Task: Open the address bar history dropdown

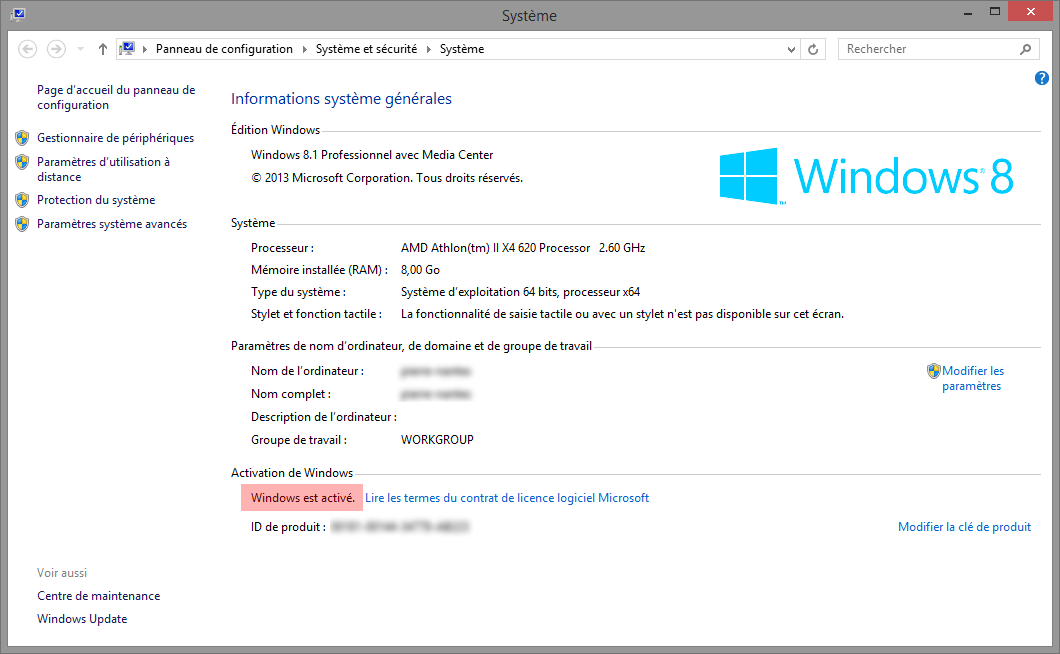Action: (x=791, y=49)
